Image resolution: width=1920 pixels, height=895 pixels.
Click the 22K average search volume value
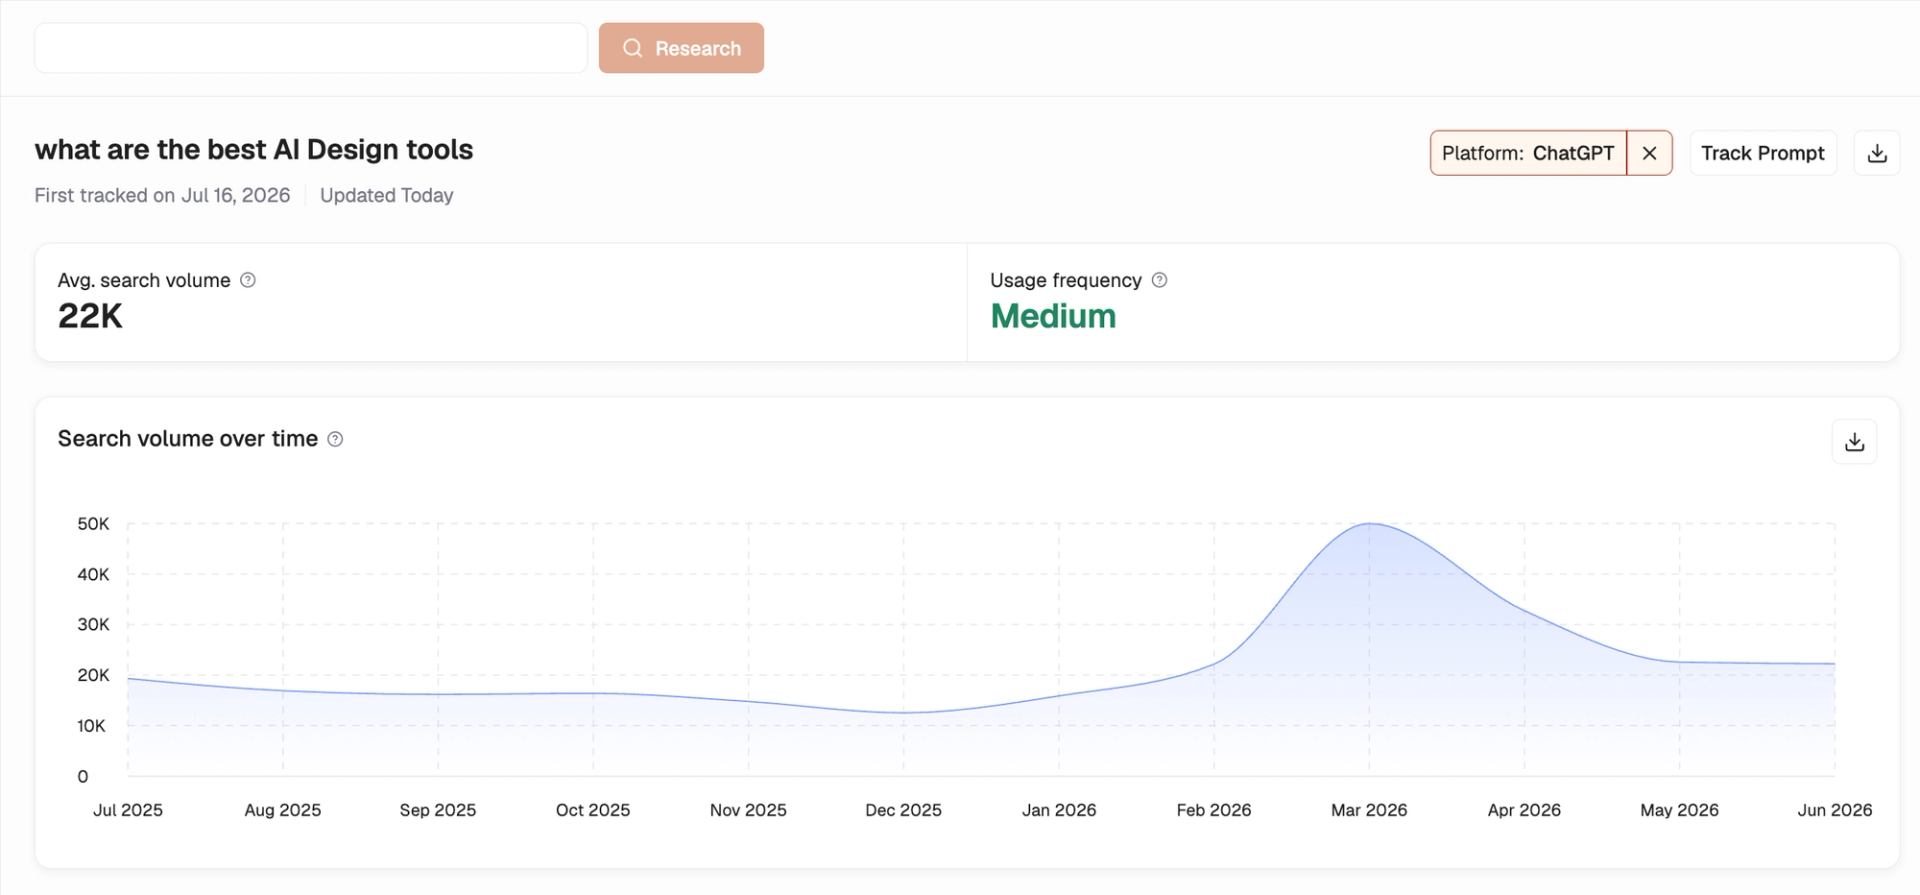click(90, 316)
